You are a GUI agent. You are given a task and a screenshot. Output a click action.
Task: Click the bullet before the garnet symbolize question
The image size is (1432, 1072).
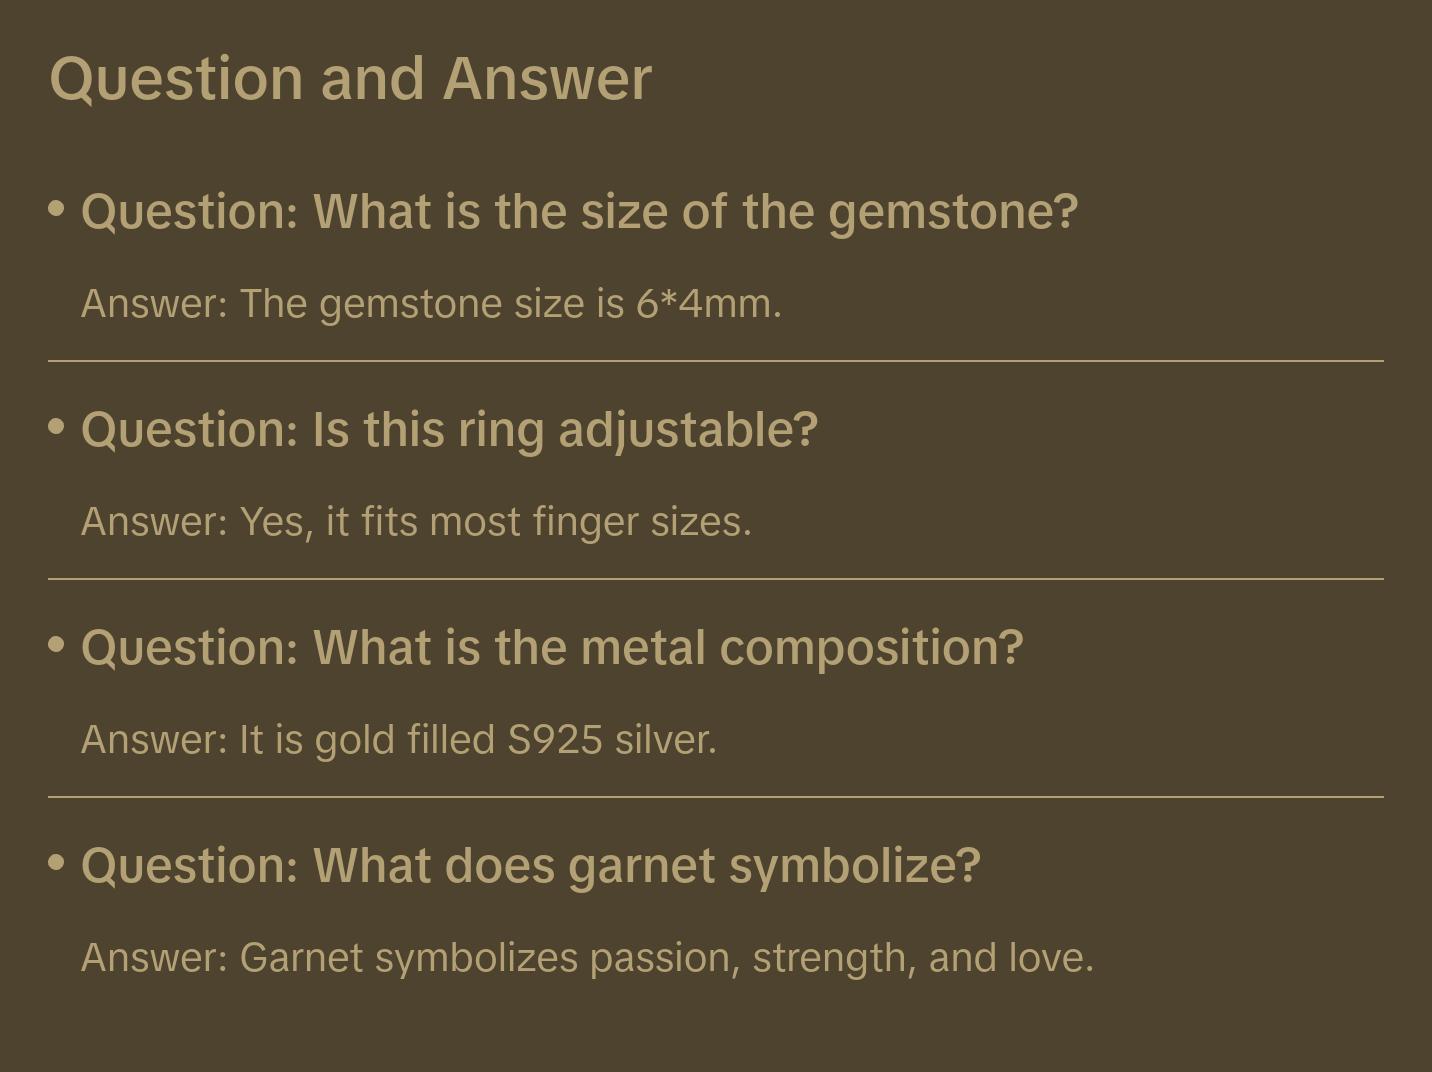57,863
